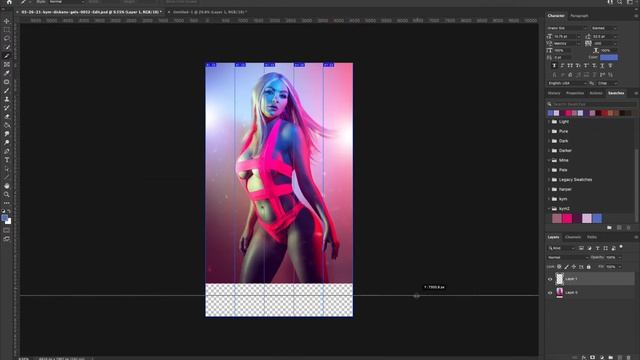
Task: Click the Character text color swatch
Action: (x=609, y=58)
